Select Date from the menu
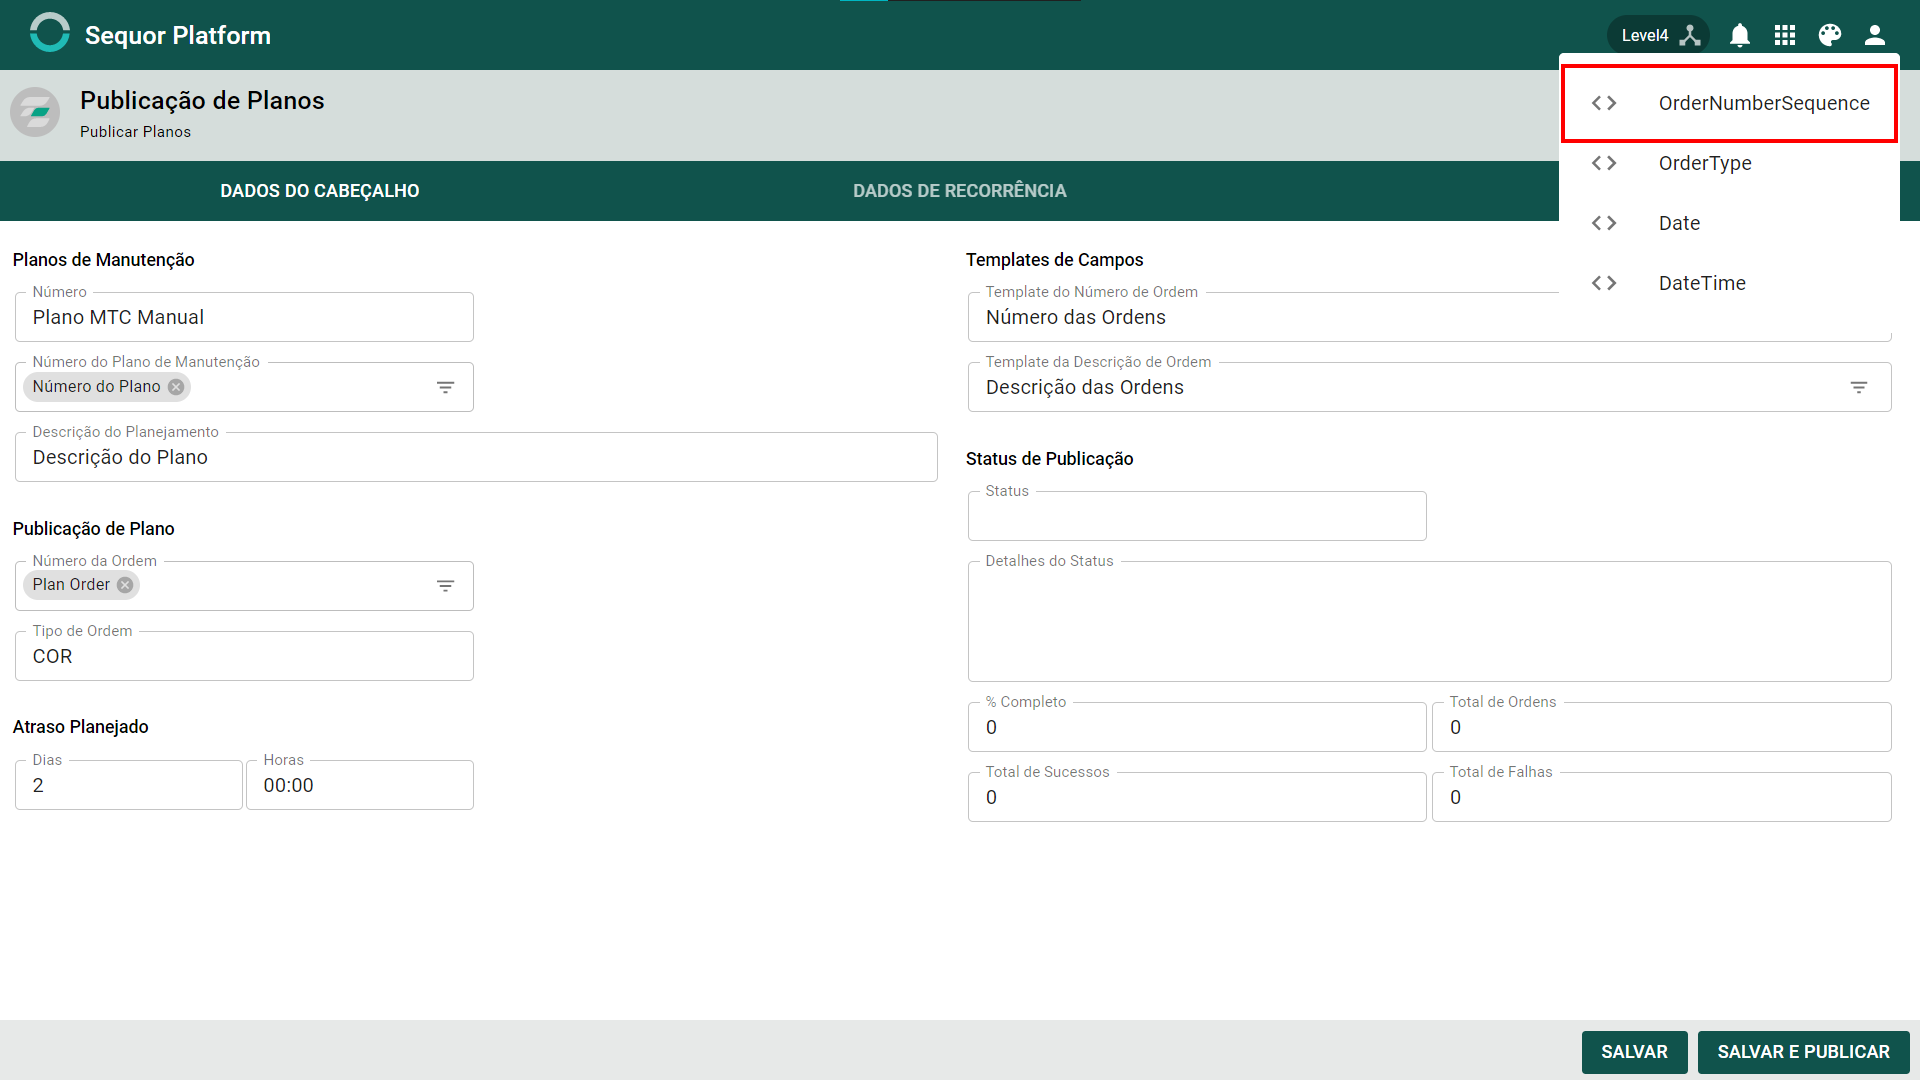The image size is (1920, 1080). (x=1729, y=223)
